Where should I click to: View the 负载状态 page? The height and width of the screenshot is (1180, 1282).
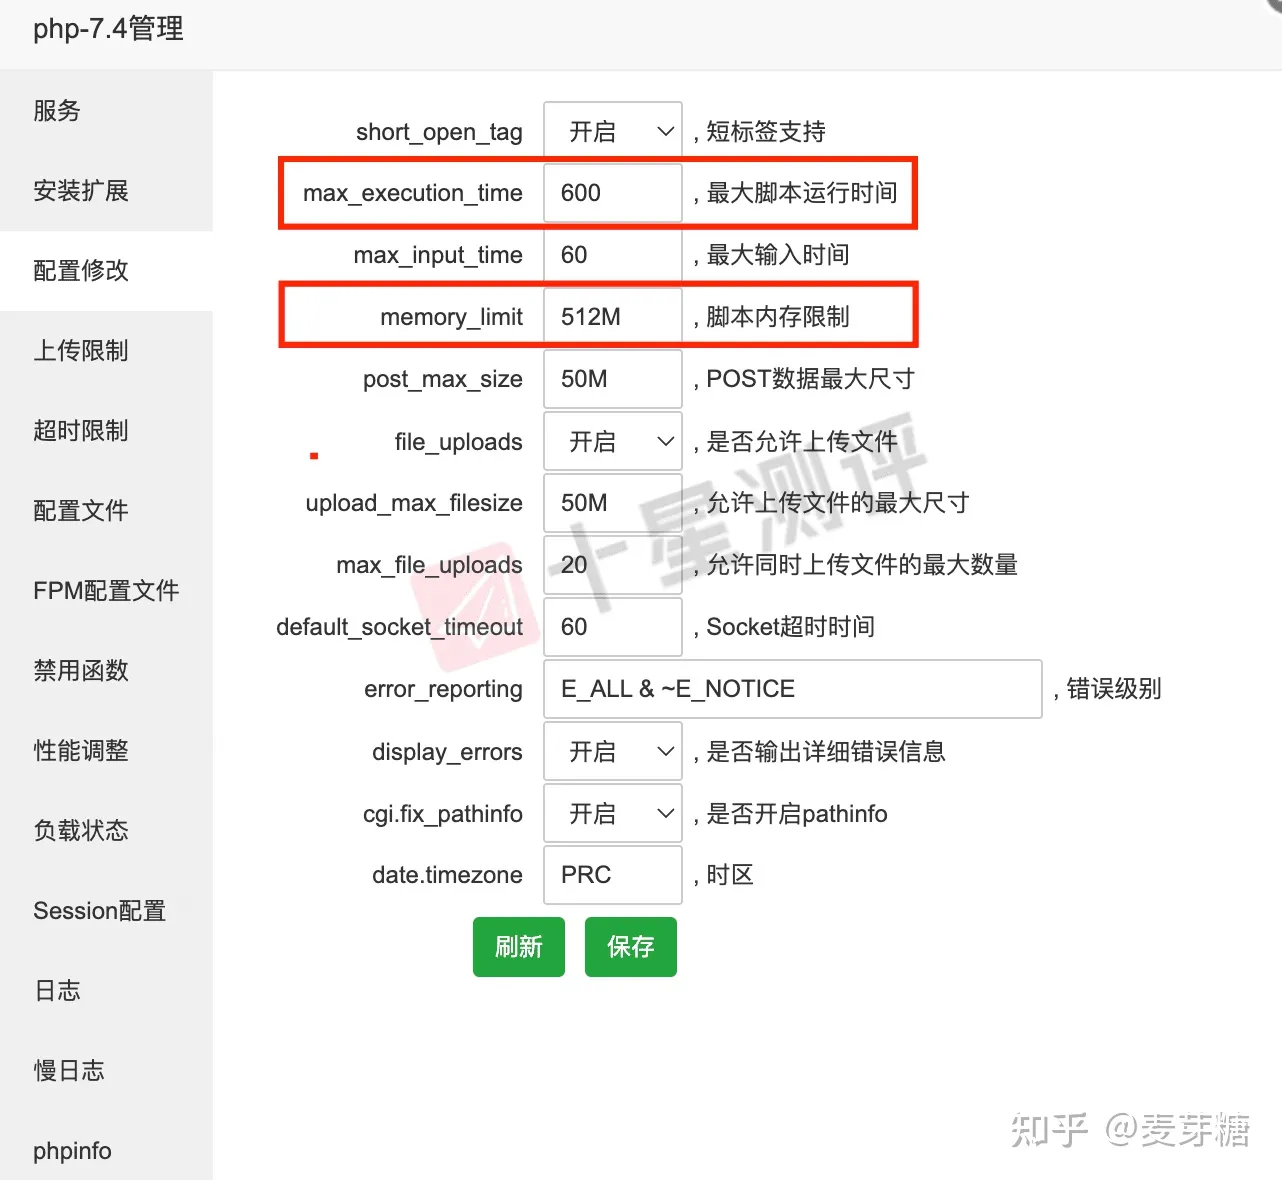pos(80,831)
